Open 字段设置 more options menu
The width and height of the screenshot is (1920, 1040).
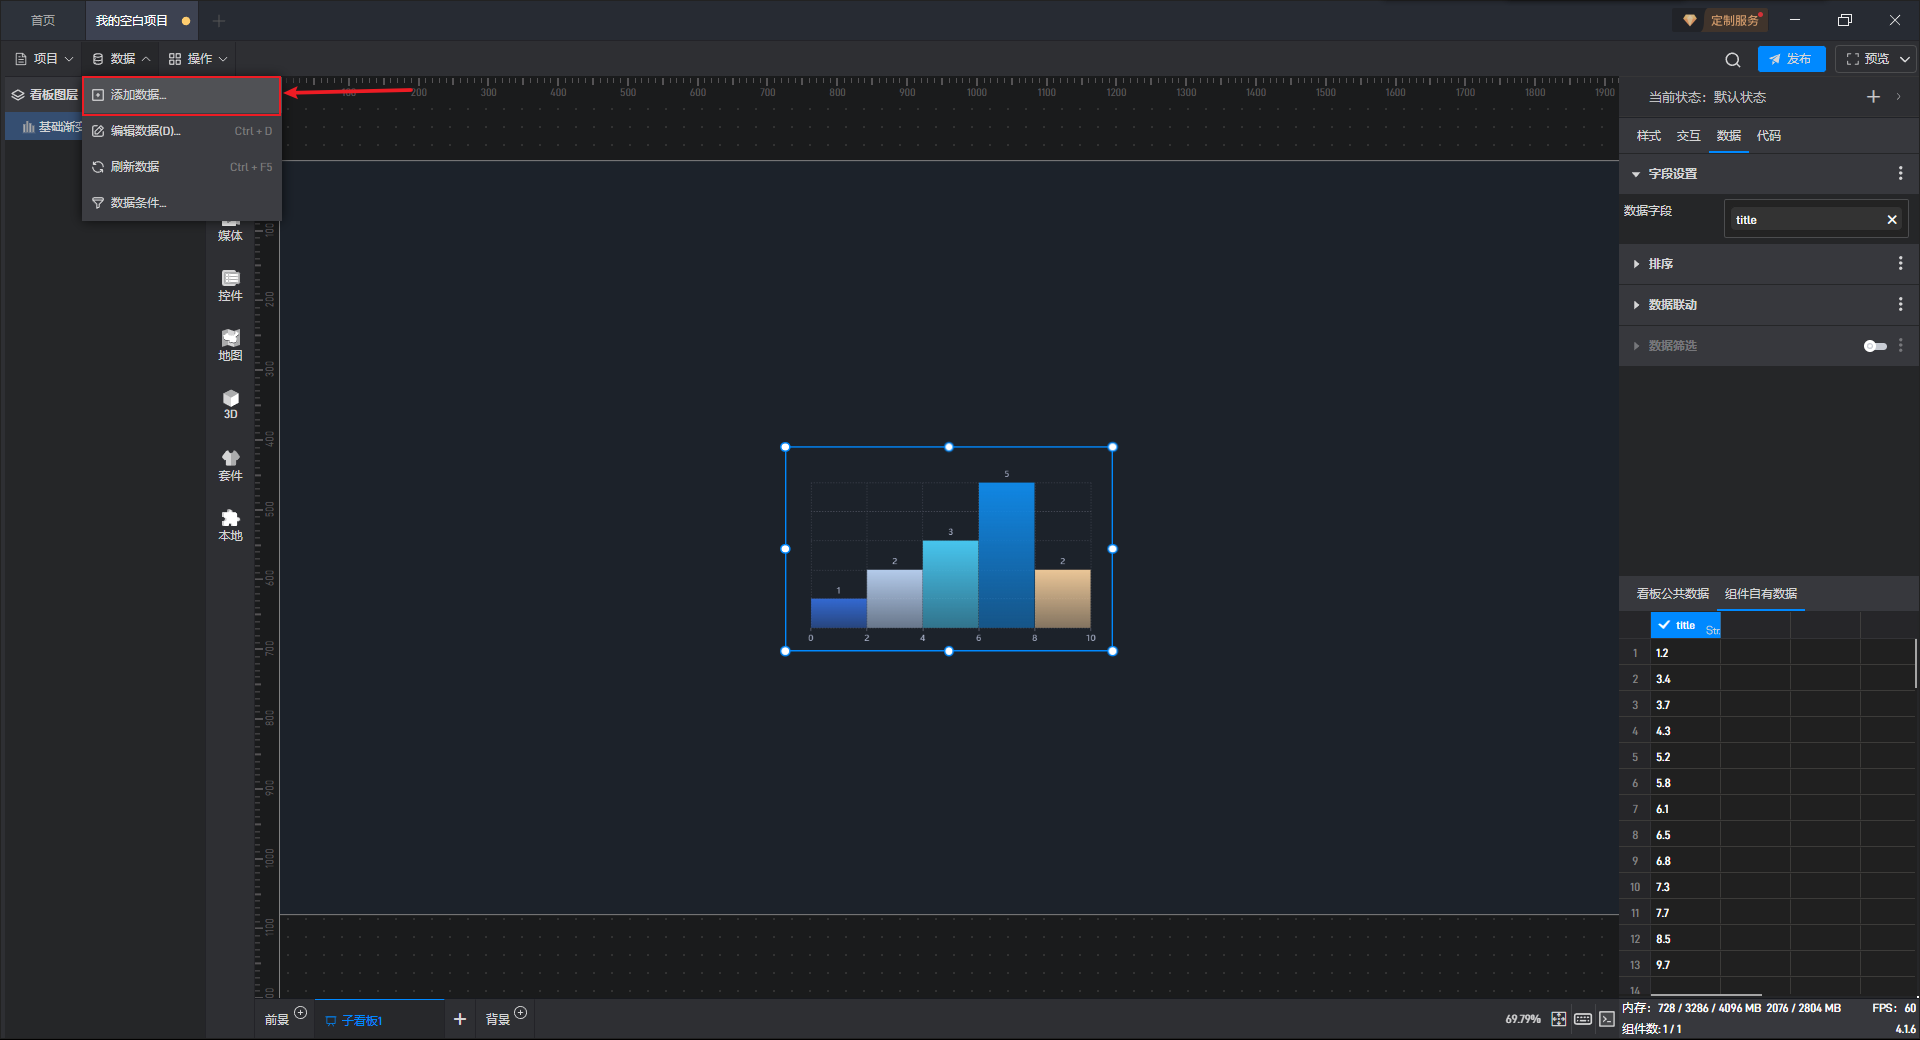1900,174
